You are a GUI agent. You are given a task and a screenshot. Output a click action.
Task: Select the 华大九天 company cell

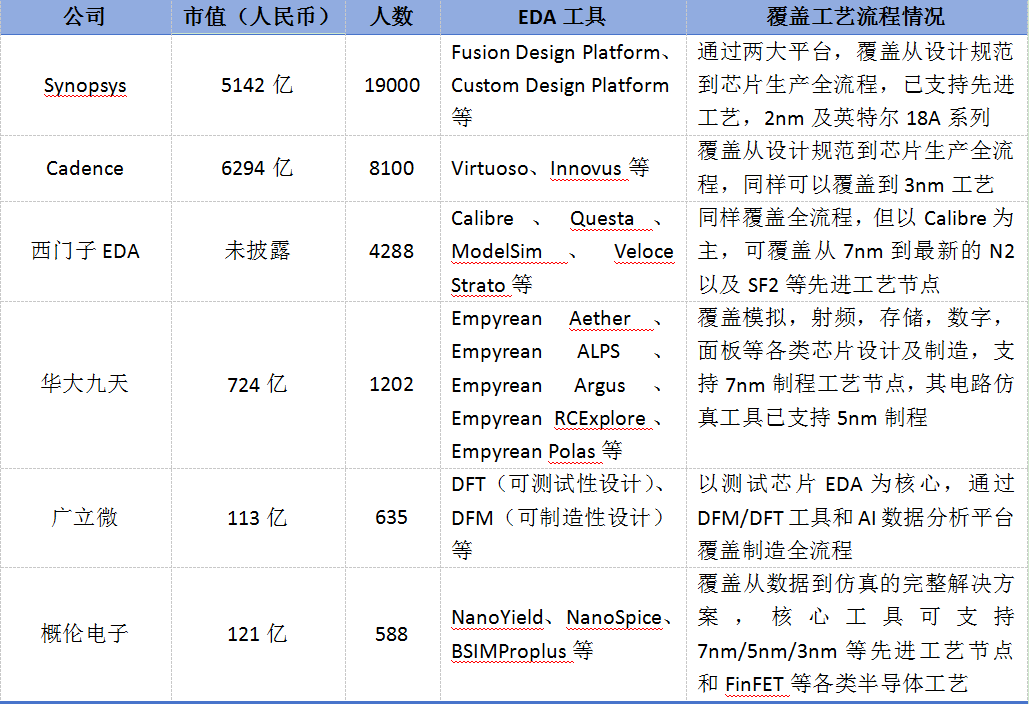click(x=85, y=384)
